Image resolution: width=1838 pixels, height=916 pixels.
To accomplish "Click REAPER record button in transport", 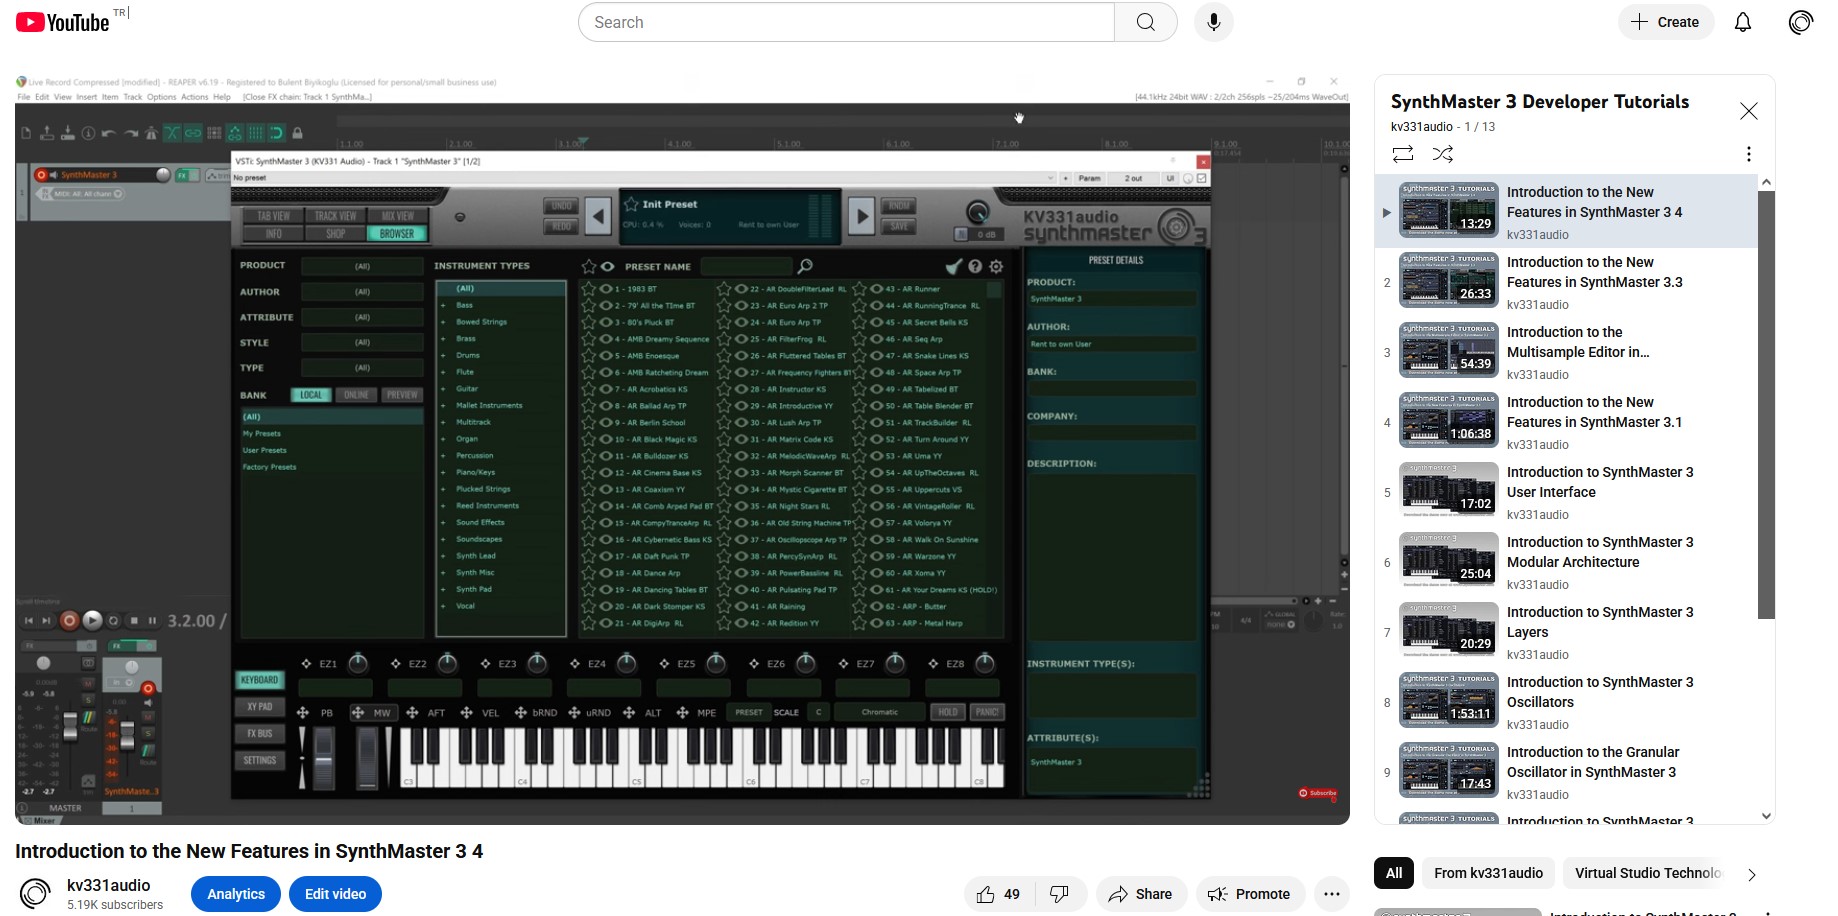I will [69, 621].
